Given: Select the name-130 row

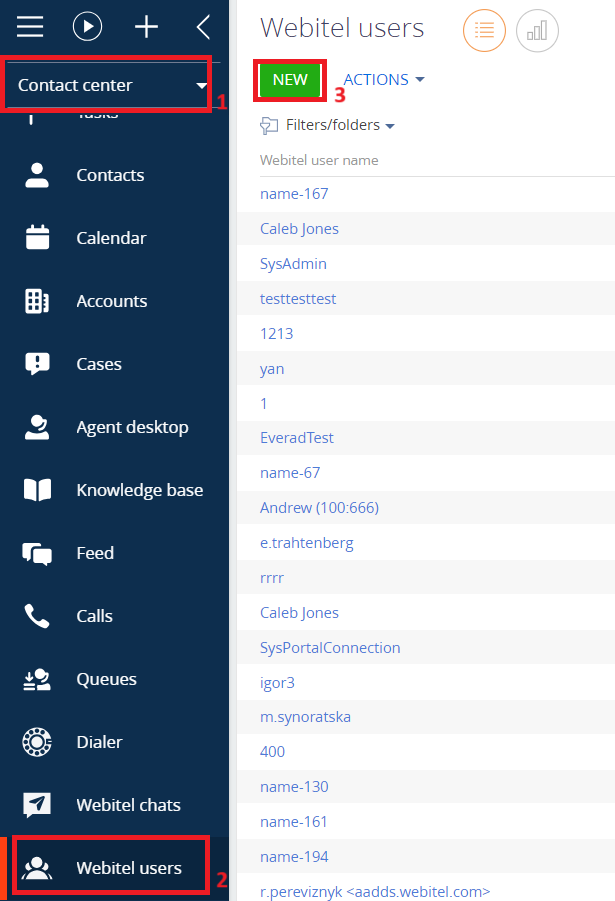Looking at the screenshot, I should 426,787.
